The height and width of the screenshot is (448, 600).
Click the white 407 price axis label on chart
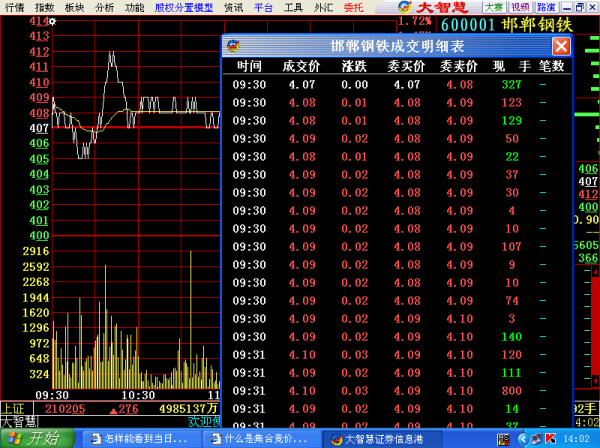39,128
